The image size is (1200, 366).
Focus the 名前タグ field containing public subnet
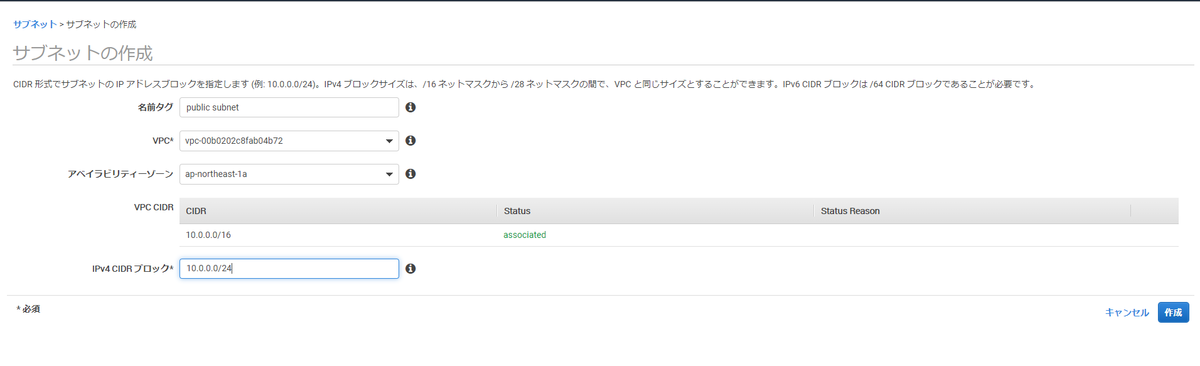[x=289, y=107]
